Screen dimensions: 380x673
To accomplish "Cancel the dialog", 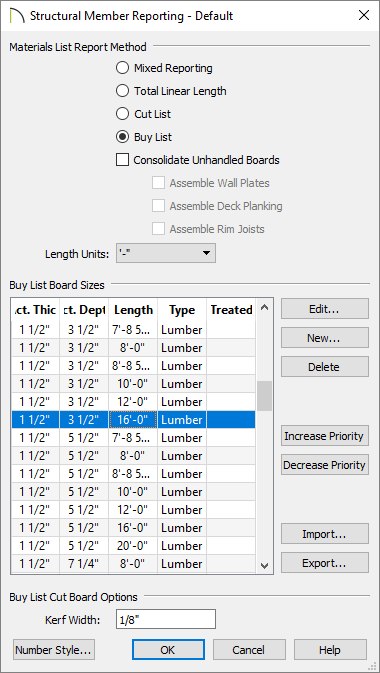I will (x=249, y=650).
